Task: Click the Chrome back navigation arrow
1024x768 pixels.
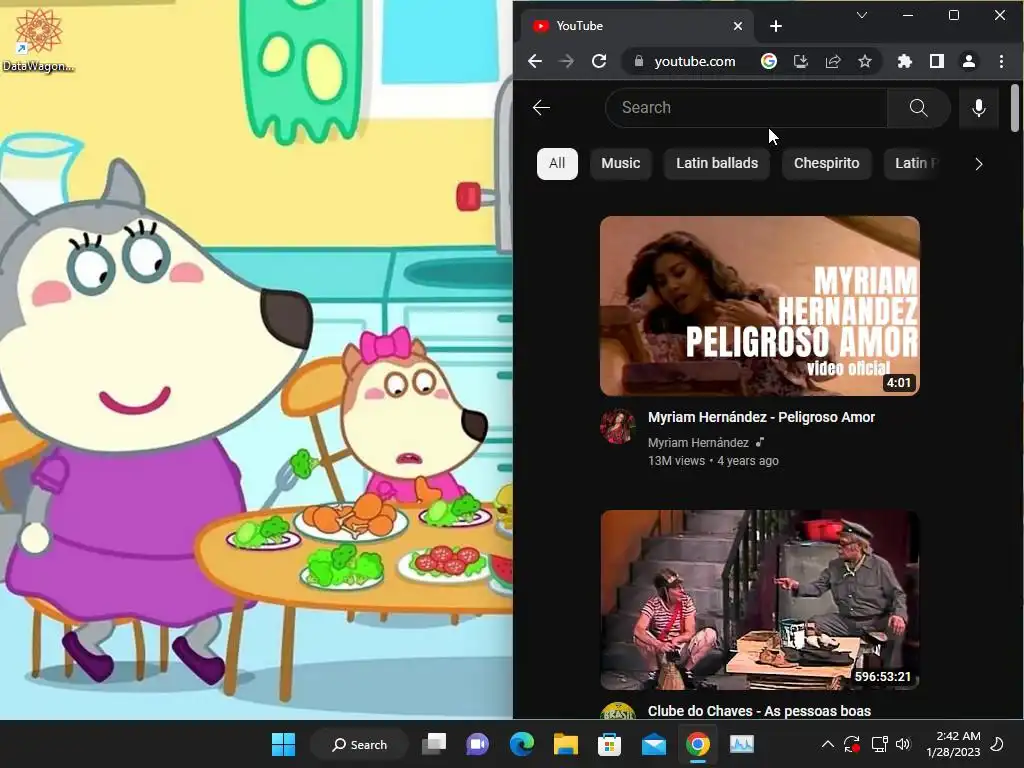Action: 535,61
